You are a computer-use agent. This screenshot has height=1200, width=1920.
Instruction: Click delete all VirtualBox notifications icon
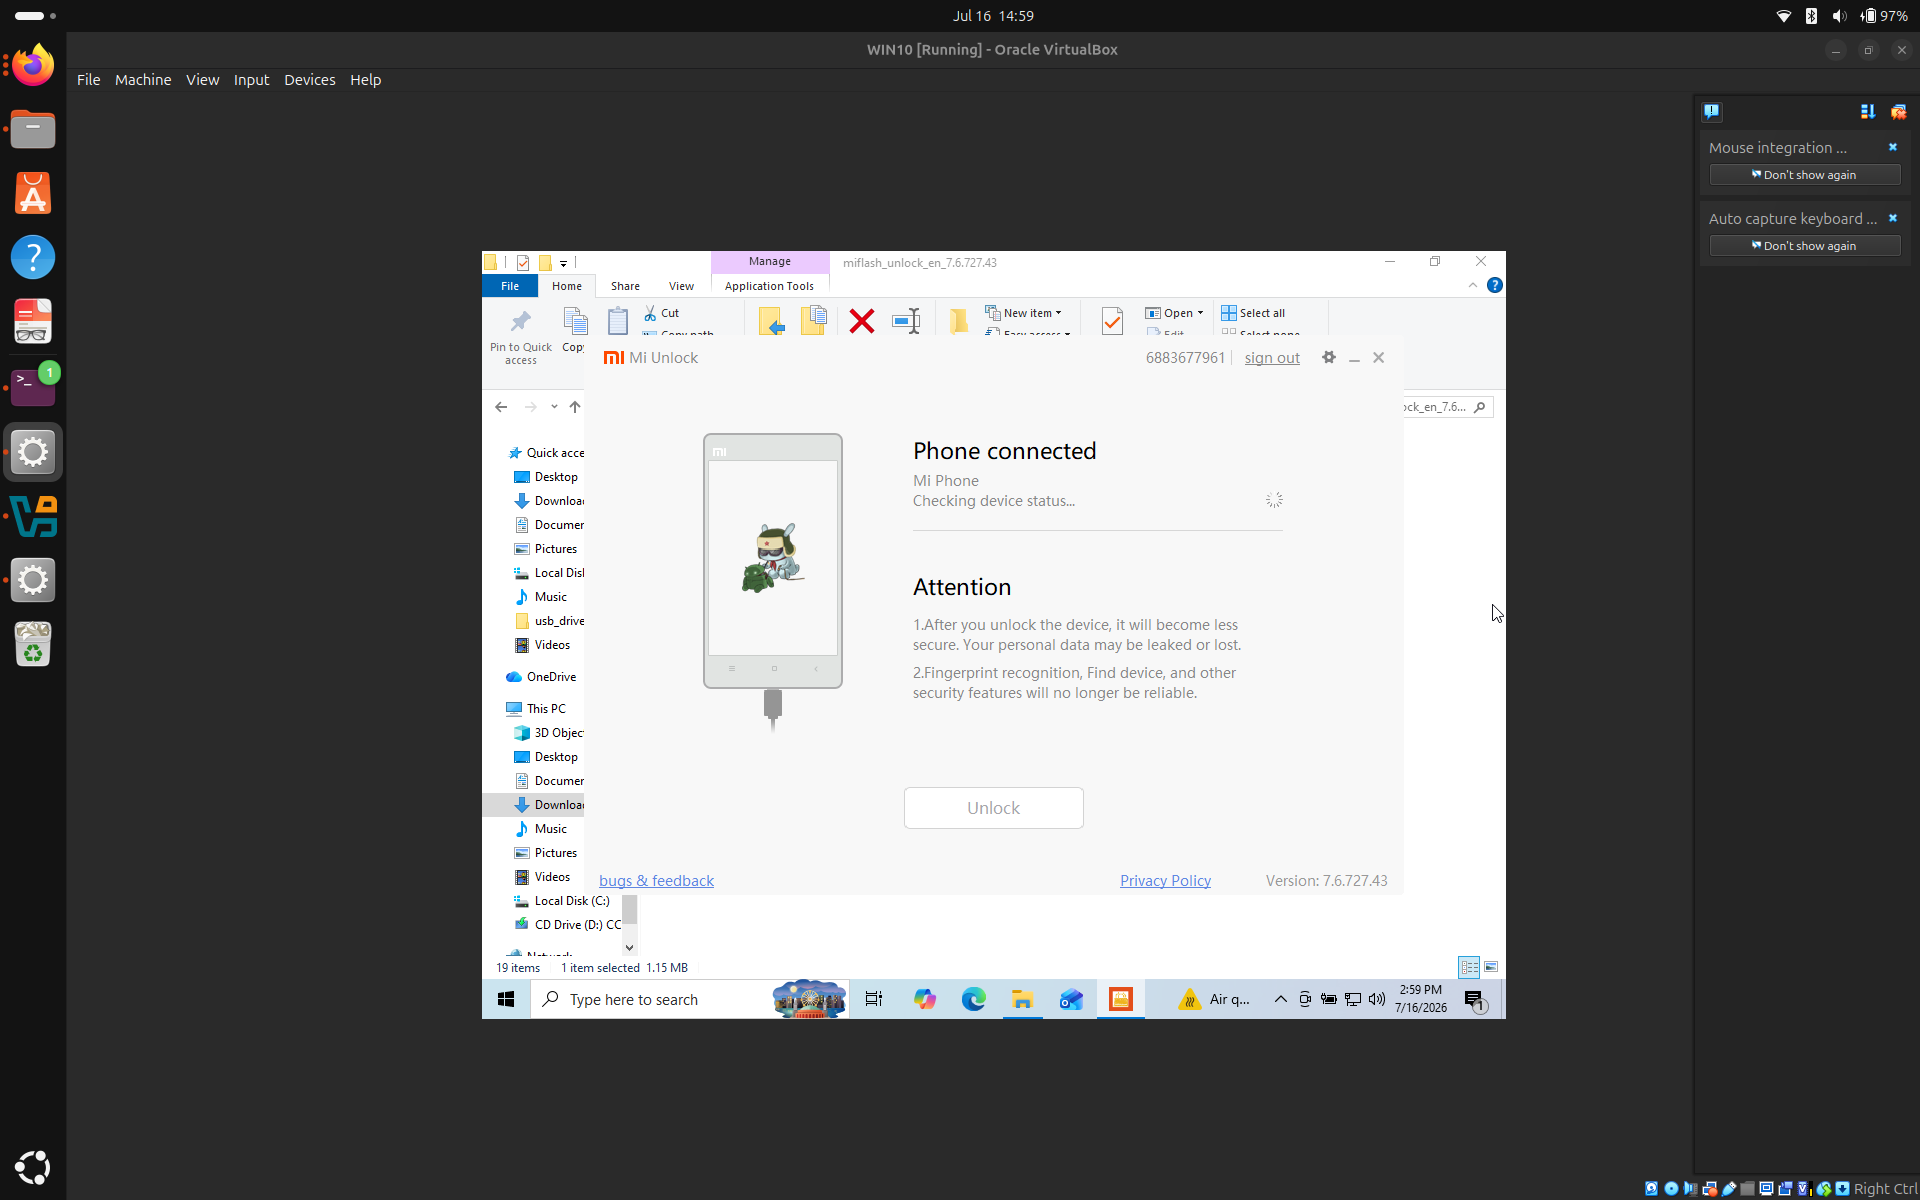click(1898, 112)
